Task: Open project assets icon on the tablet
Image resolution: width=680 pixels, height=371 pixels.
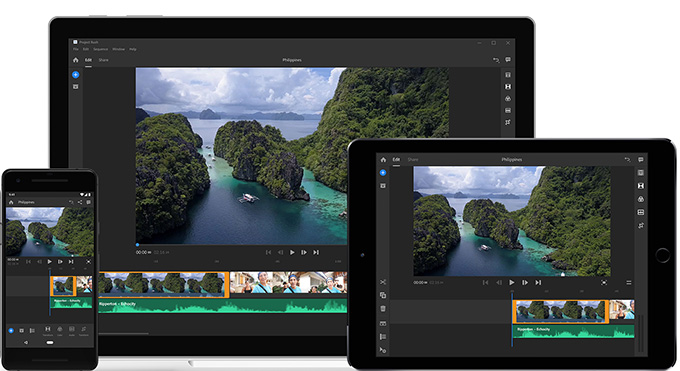Action: coord(383,186)
